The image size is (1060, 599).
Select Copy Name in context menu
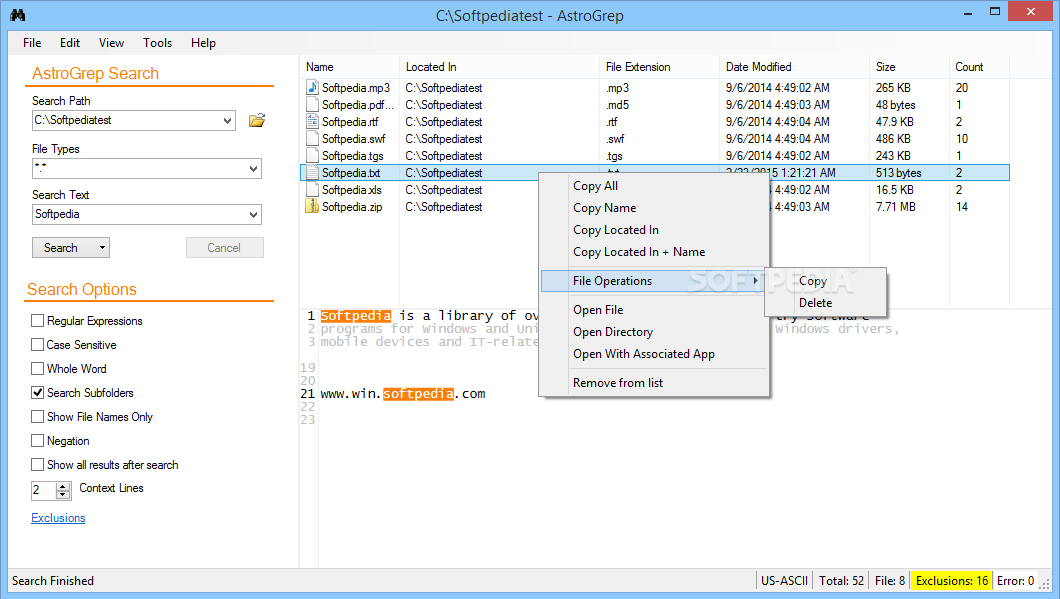(x=655, y=208)
